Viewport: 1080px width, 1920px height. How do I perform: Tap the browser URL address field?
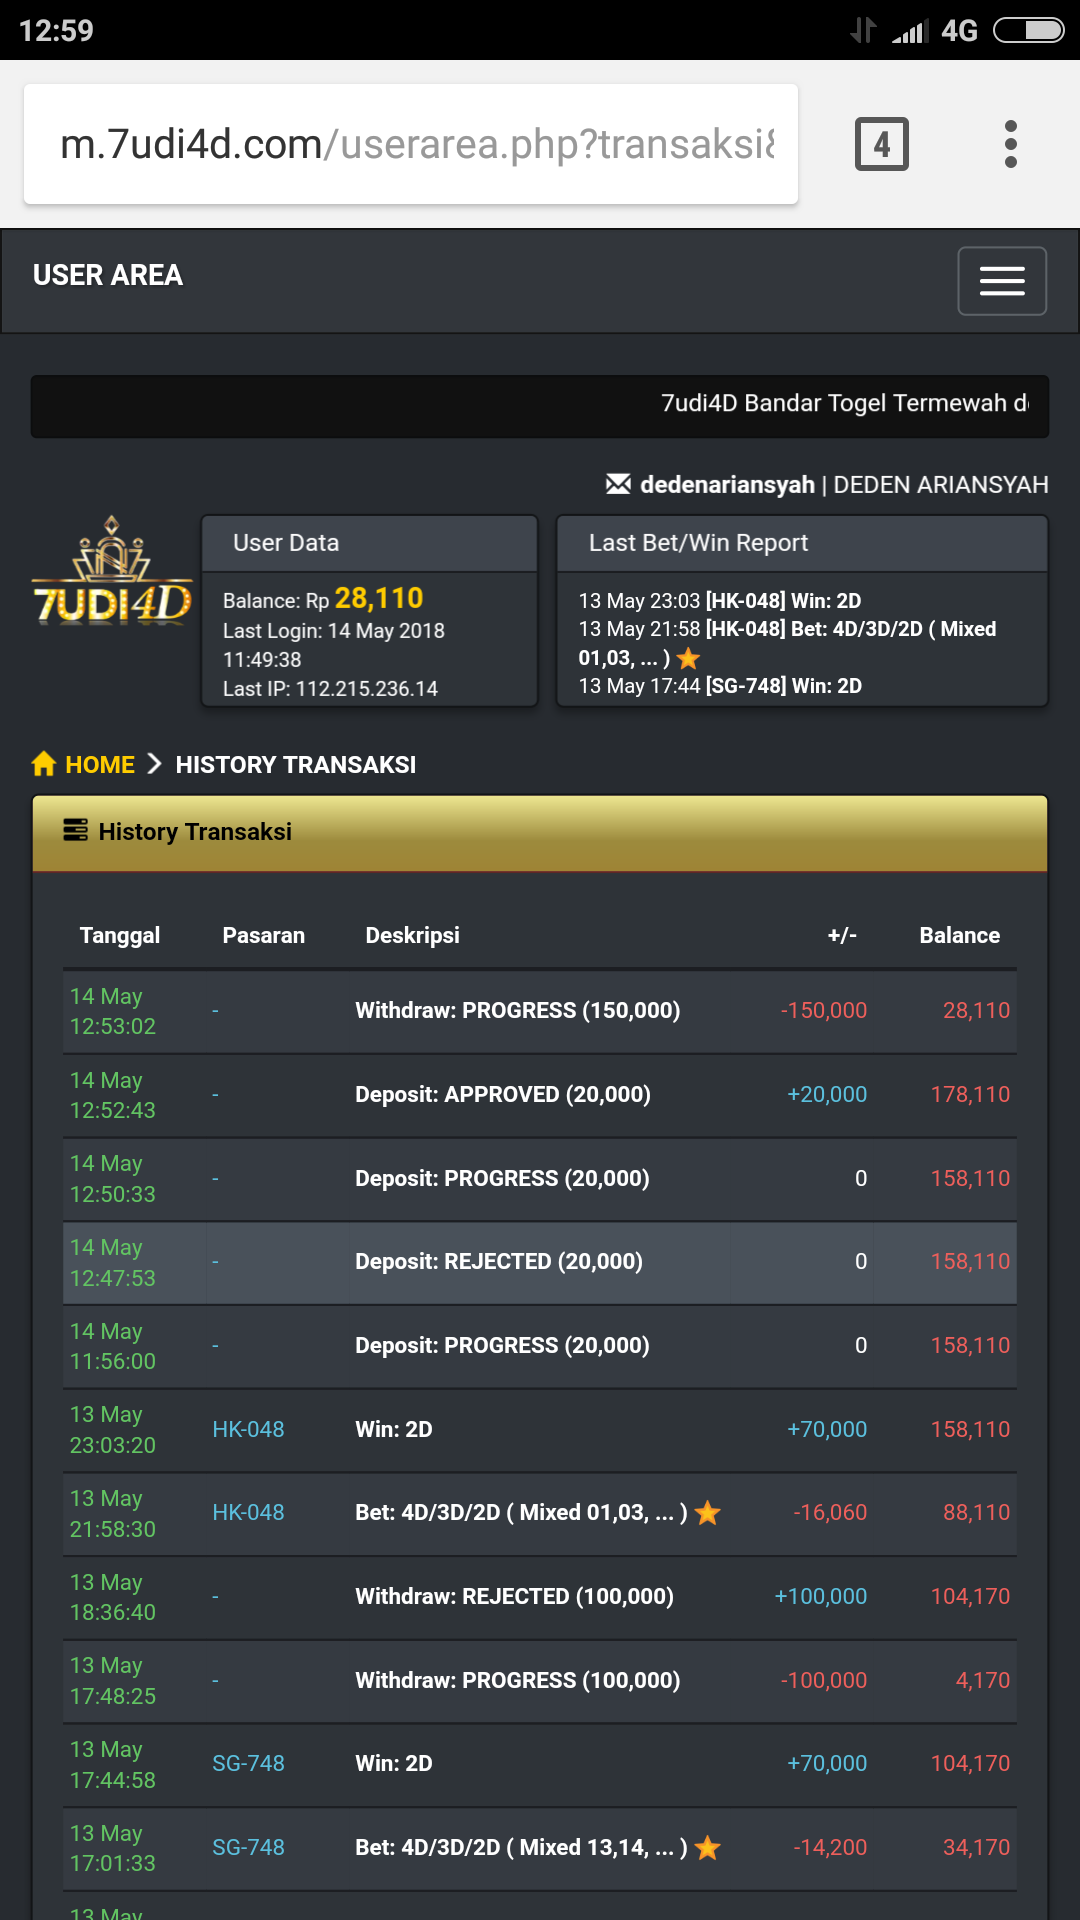pyautogui.click(x=411, y=144)
